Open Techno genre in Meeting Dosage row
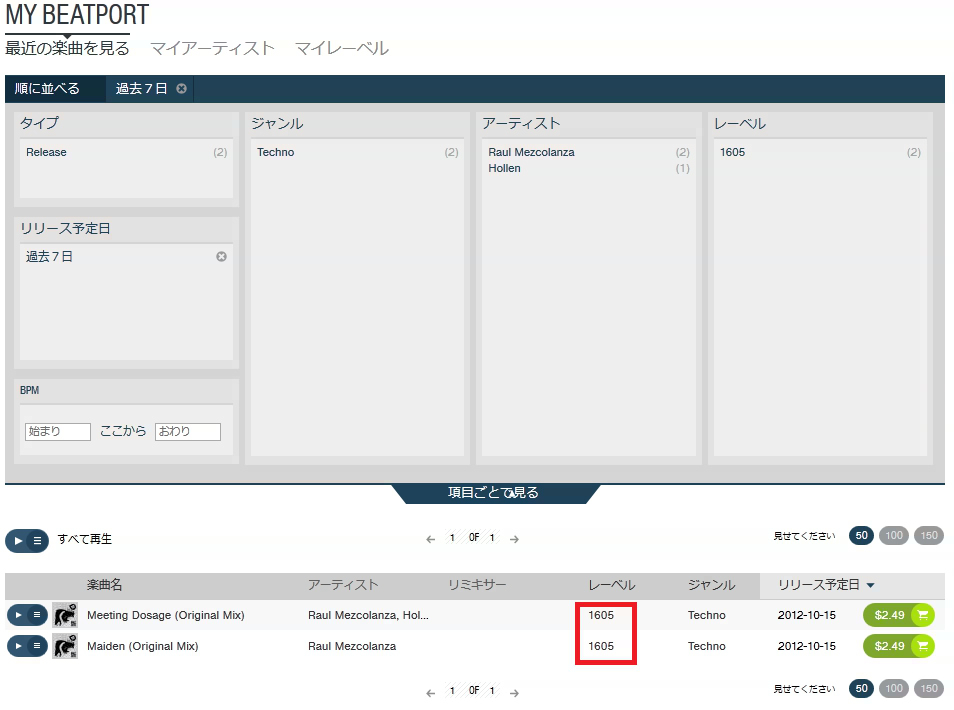The height and width of the screenshot is (710, 954). (x=706, y=615)
